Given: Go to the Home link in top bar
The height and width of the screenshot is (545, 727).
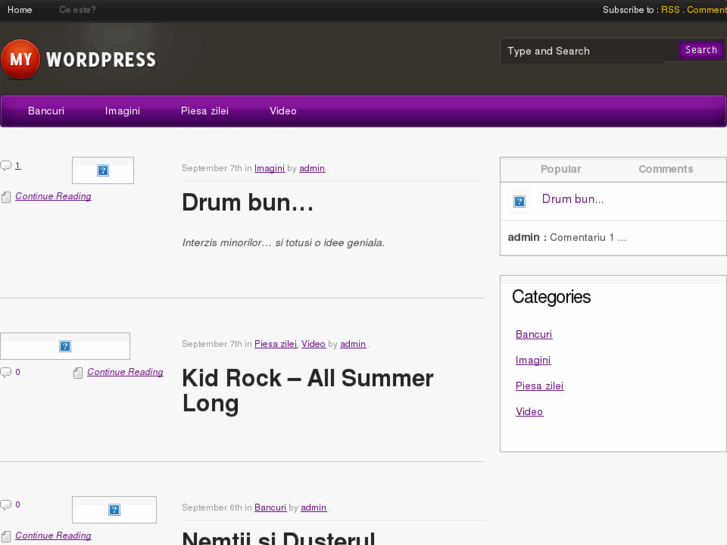Looking at the screenshot, I should [x=20, y=10].
